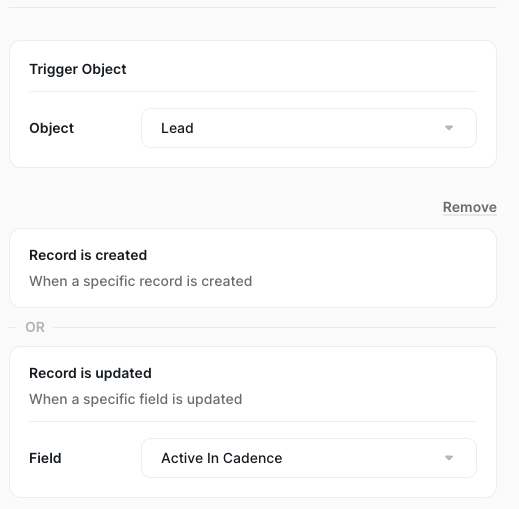Click the divider line above Field row
519x509 pixels.
(253, 421)
